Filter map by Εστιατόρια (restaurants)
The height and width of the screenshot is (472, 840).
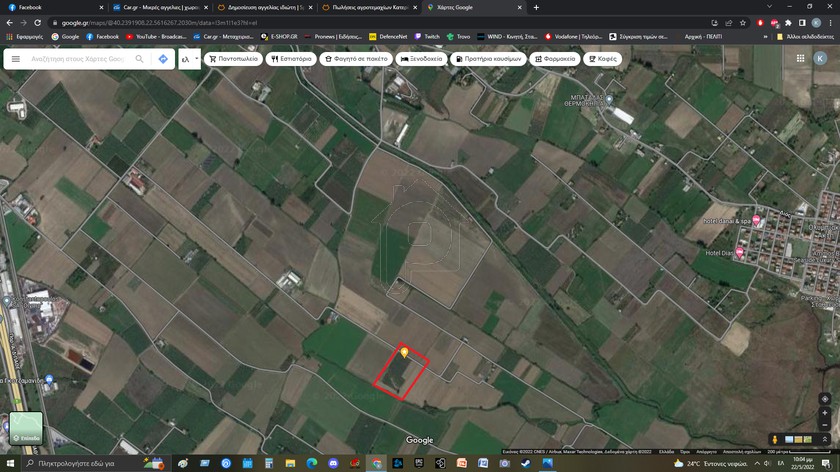291,59
